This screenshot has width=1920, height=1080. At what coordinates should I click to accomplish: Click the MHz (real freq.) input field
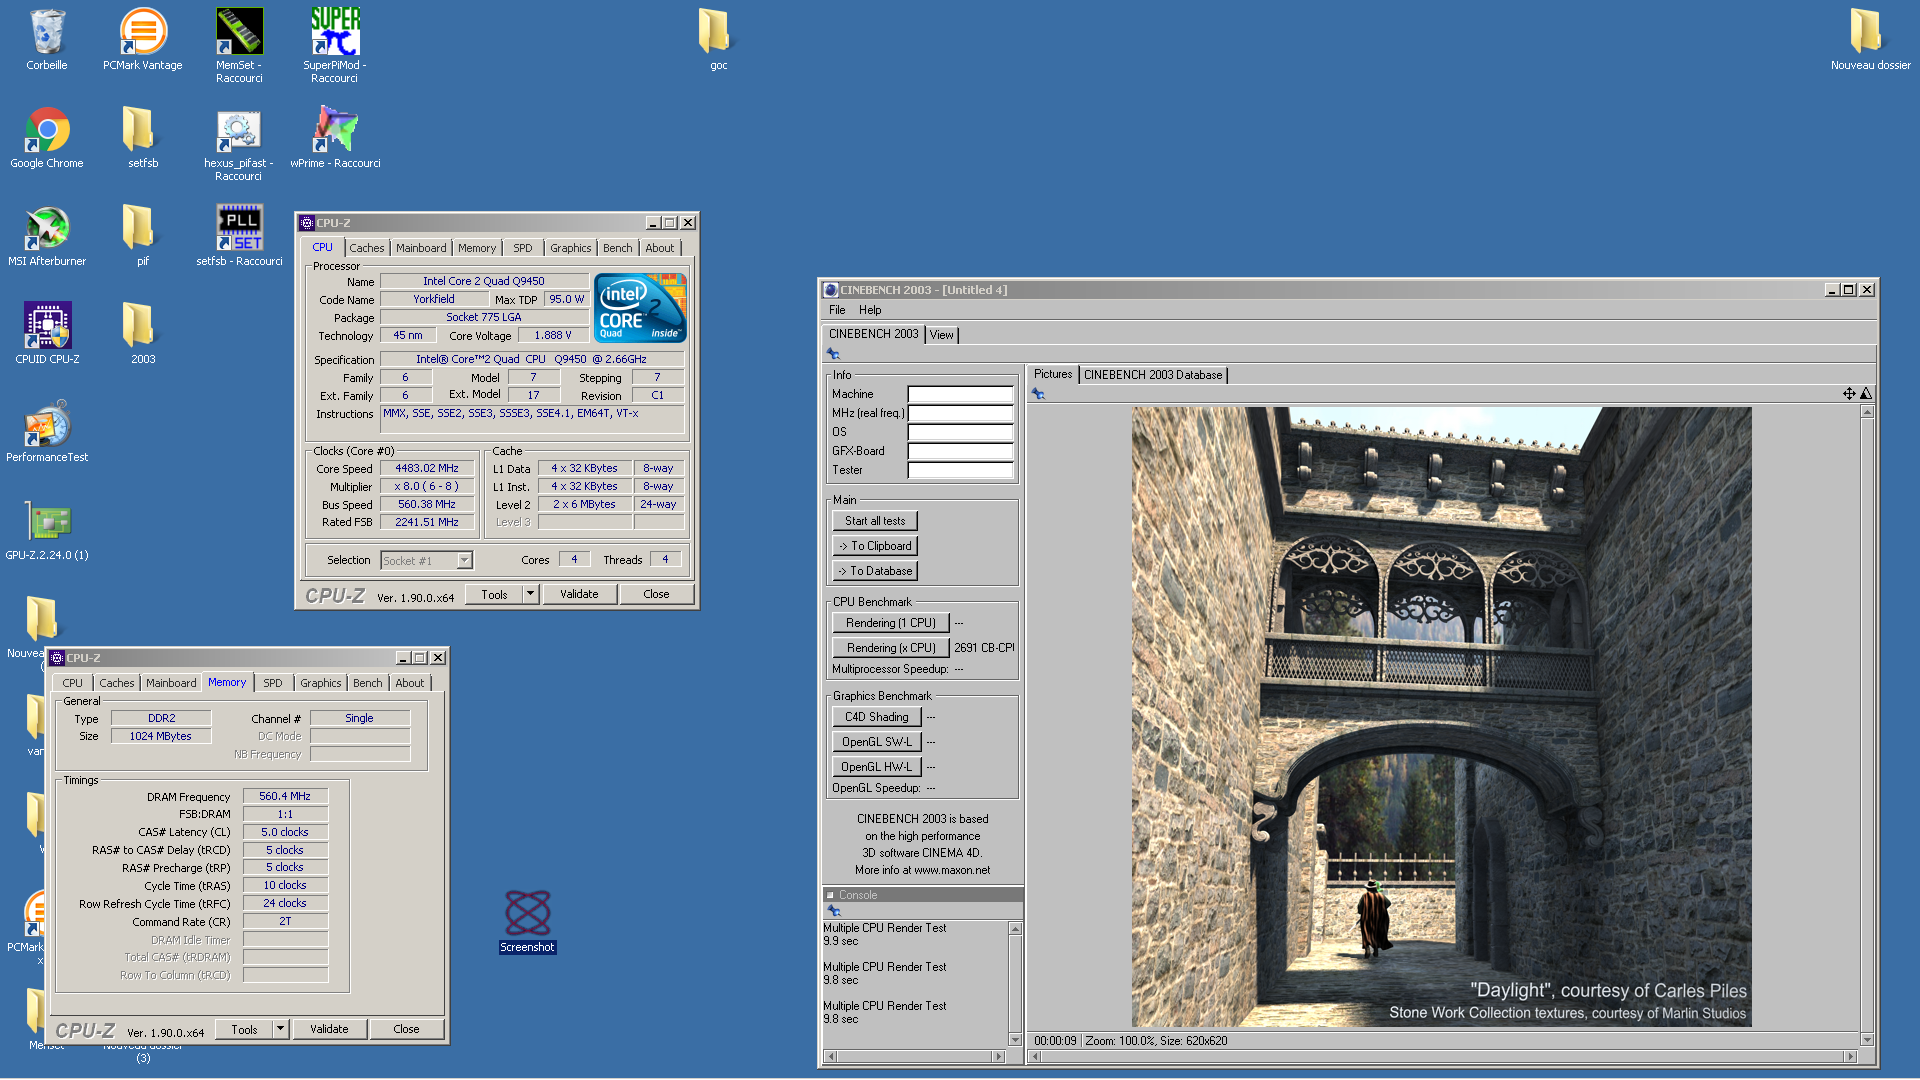pos(960,413)
